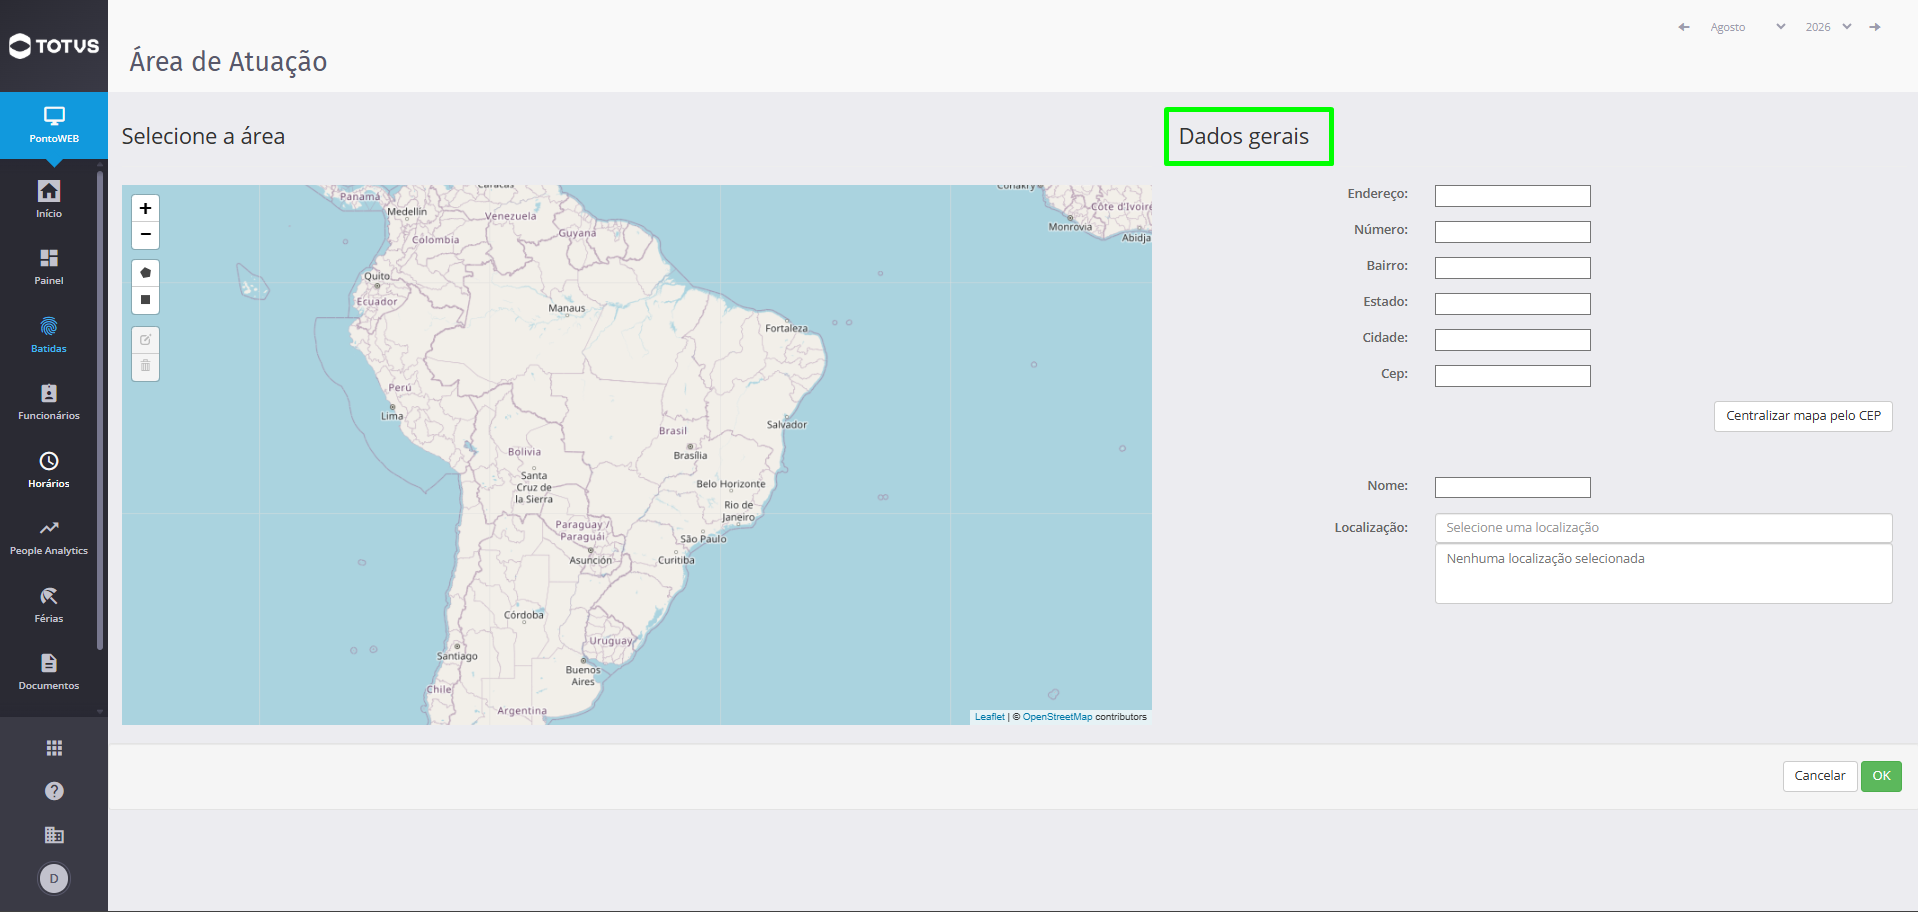Open the apps grid icon
This screenshot has height=912, width=1918.
[54, 748]
